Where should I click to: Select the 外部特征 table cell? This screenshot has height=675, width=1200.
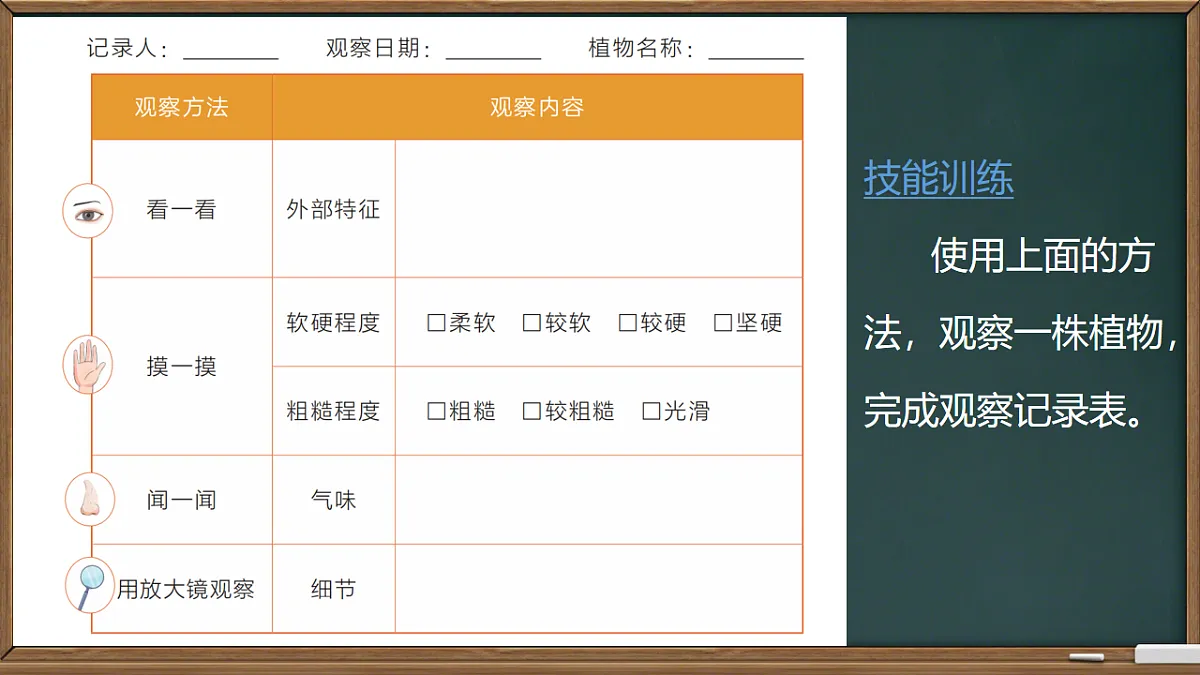333,211
